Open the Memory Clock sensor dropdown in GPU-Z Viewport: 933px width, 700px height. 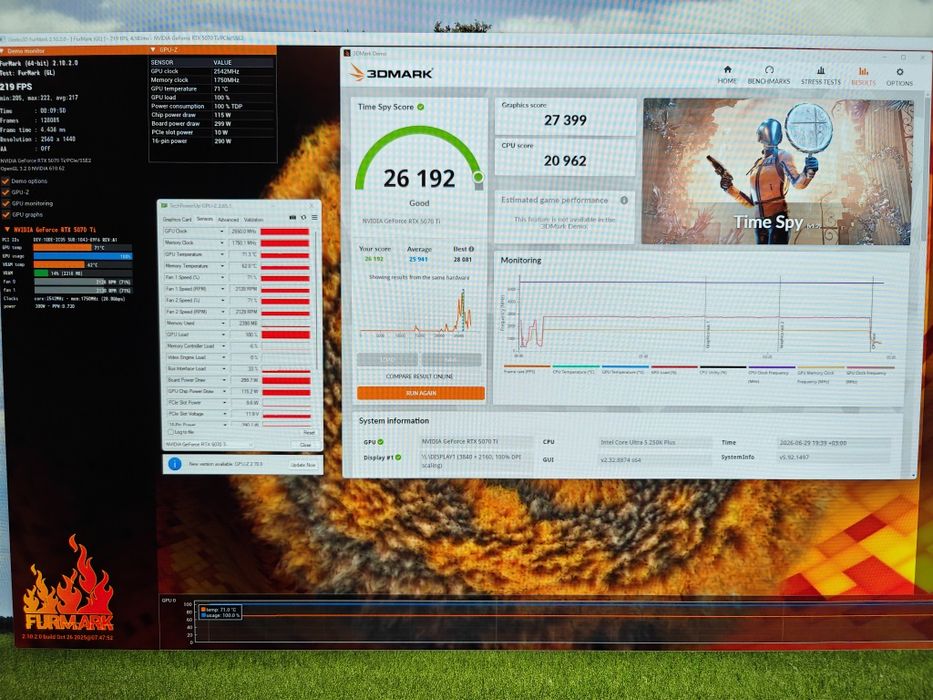(x=222, y=243)
